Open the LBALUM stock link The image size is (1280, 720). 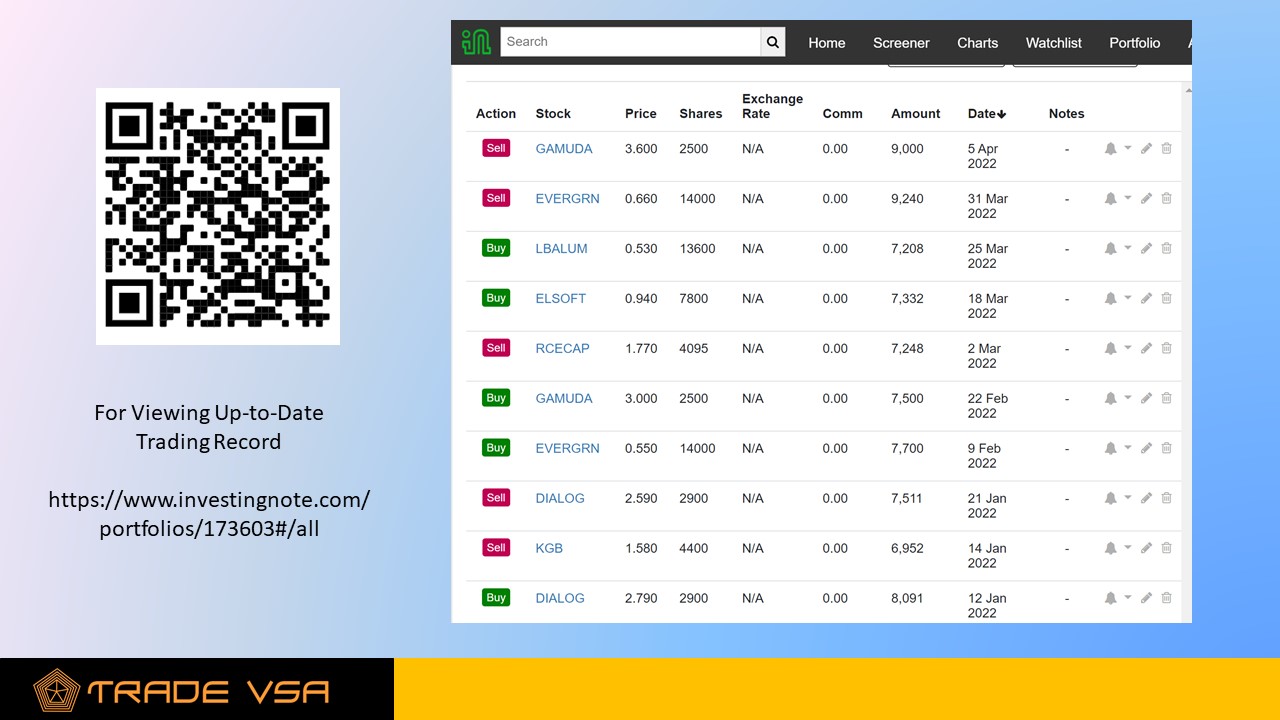pos(561,248)
